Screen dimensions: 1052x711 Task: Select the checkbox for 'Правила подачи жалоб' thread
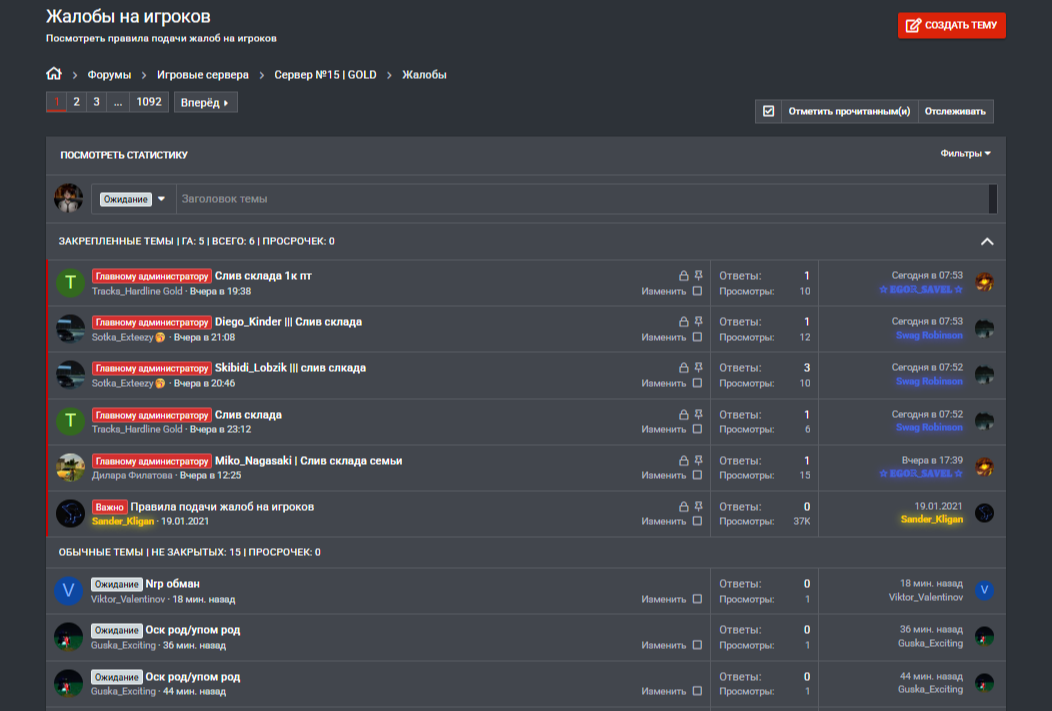pyautogui.click(x=697, y=521)
